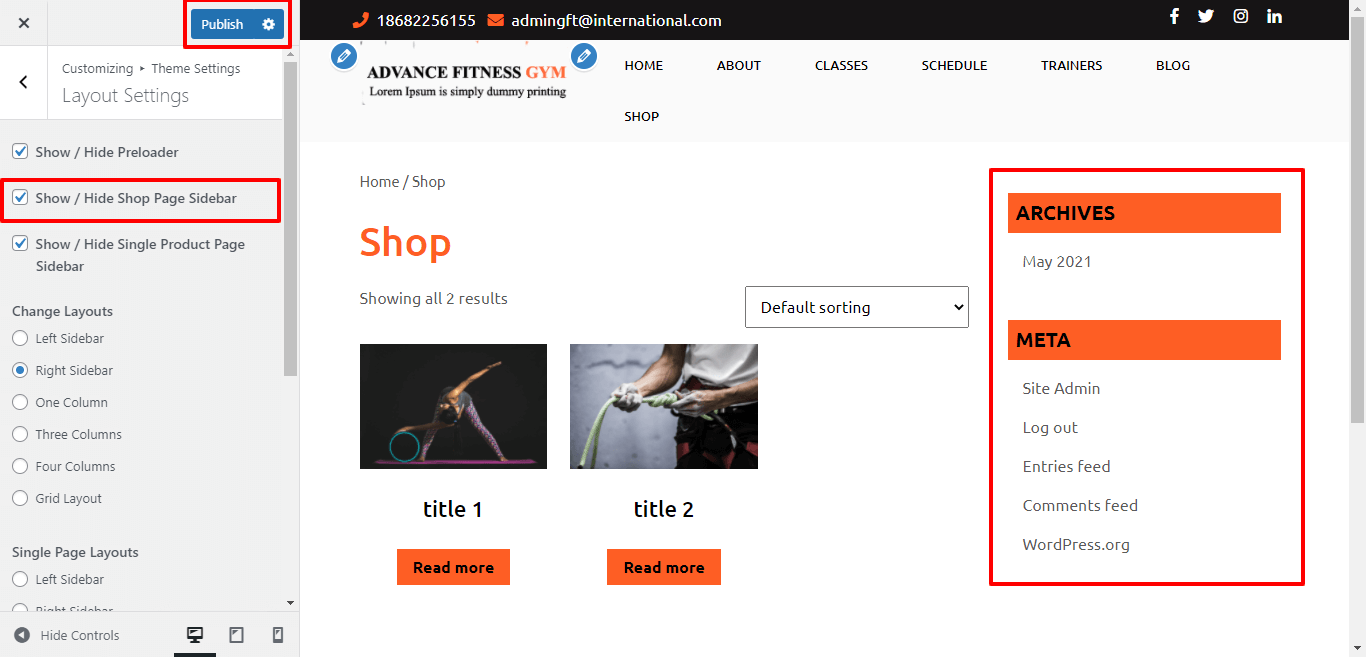The height and width of the screenshot is (657, 1366).
Task: Open the Default sorting dropdown
Action: (x=856, y=307)
